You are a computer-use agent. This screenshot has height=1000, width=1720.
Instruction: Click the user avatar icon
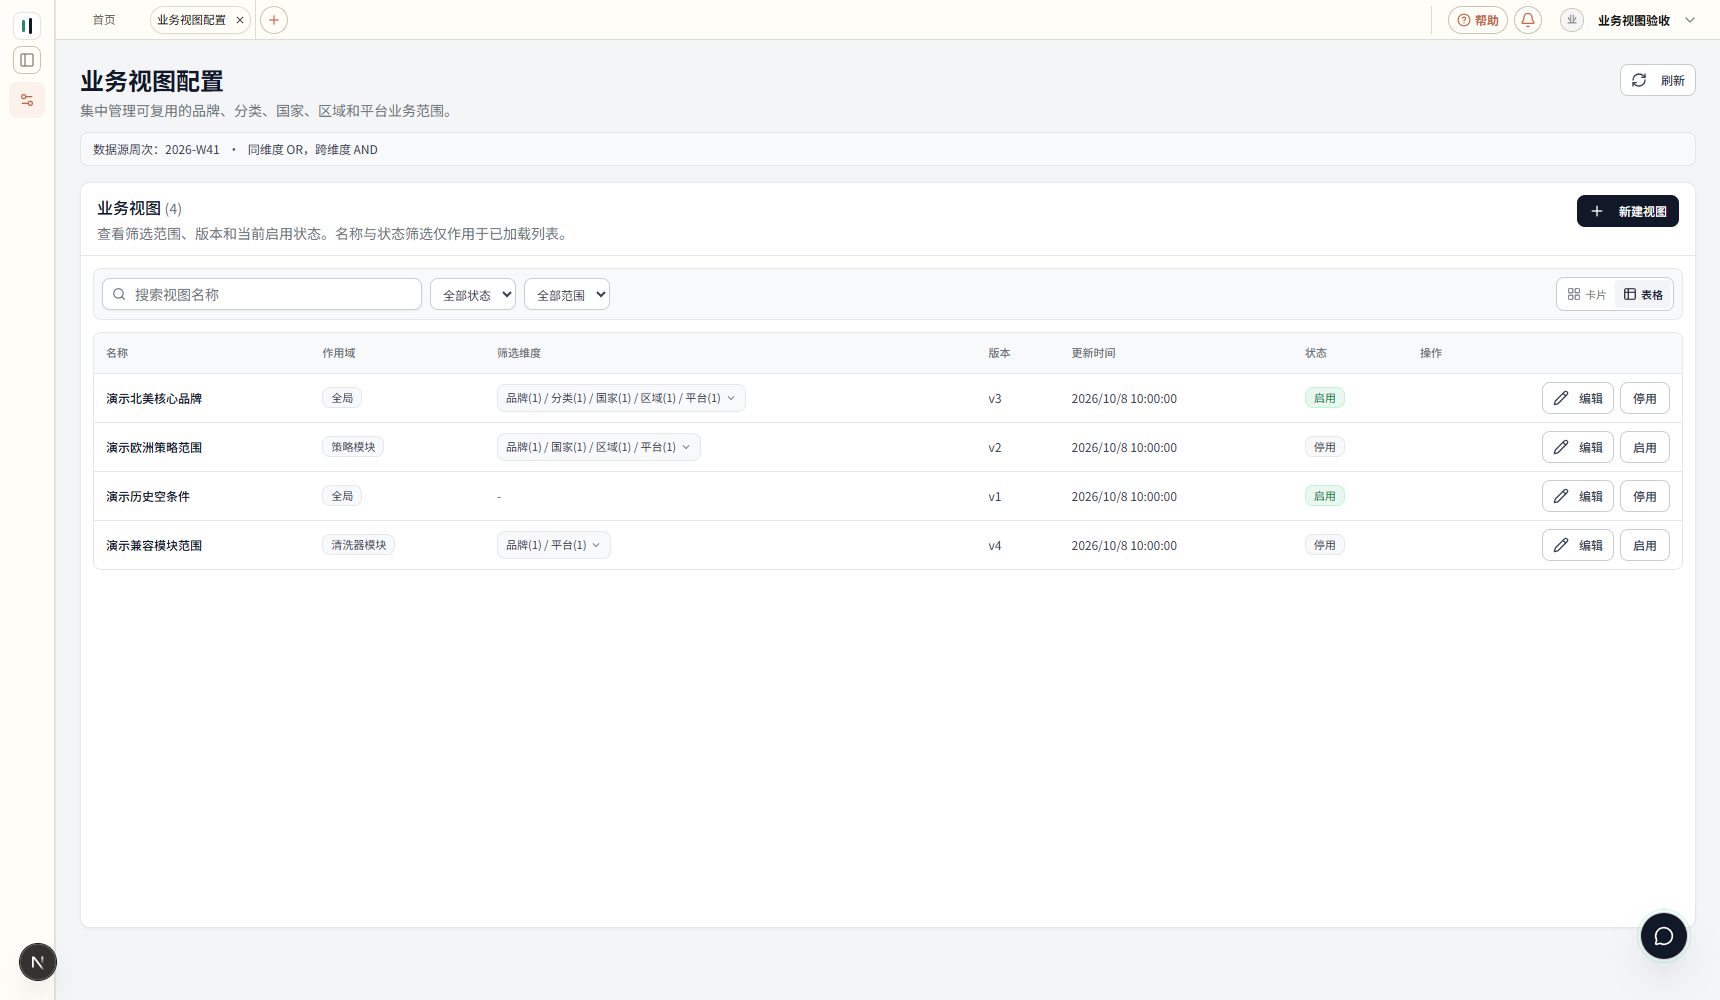(x=1572, y=20)
